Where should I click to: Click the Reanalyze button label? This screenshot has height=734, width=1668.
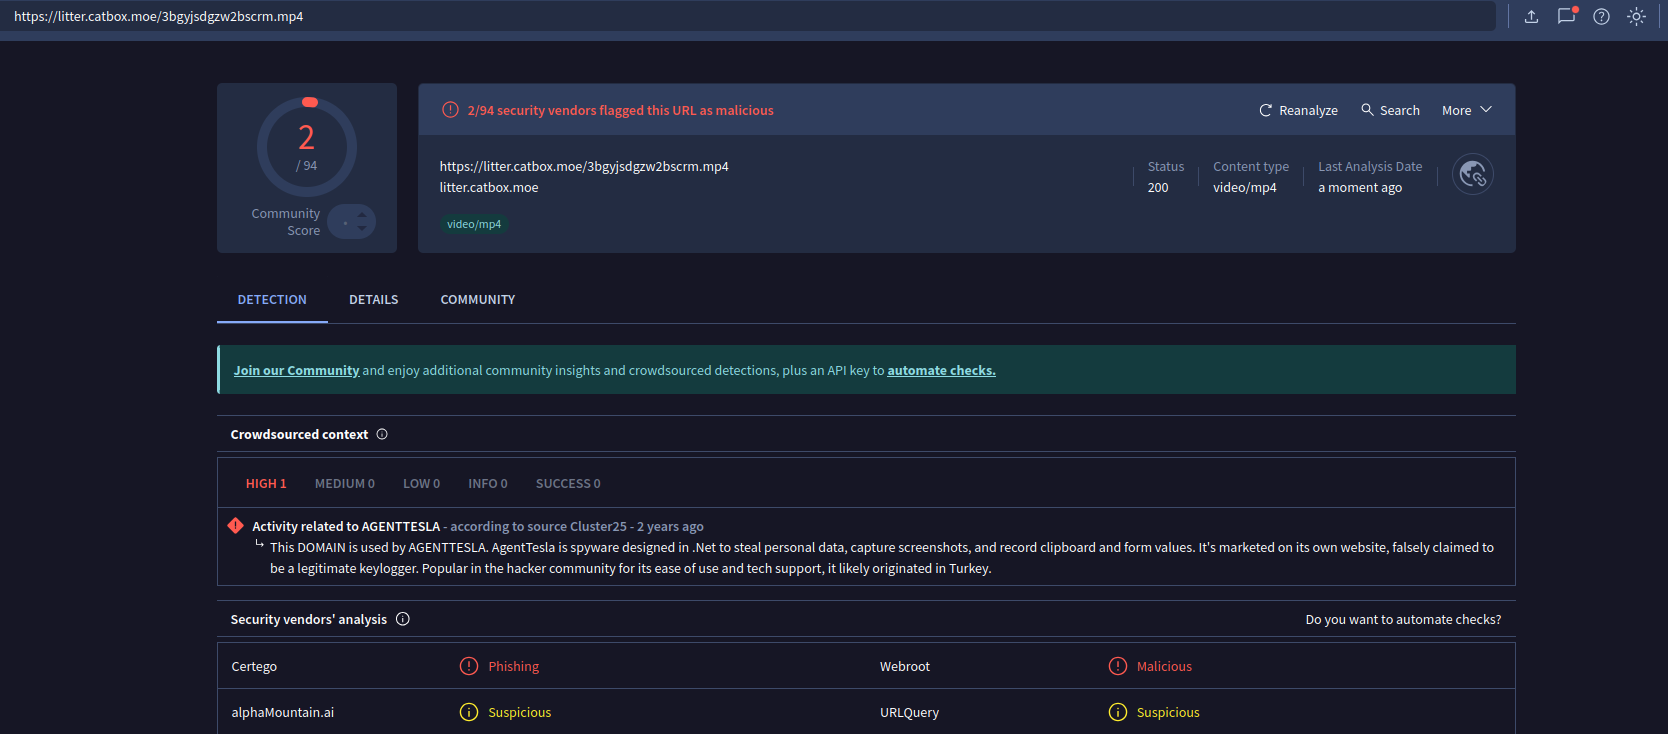[1308, 111]
